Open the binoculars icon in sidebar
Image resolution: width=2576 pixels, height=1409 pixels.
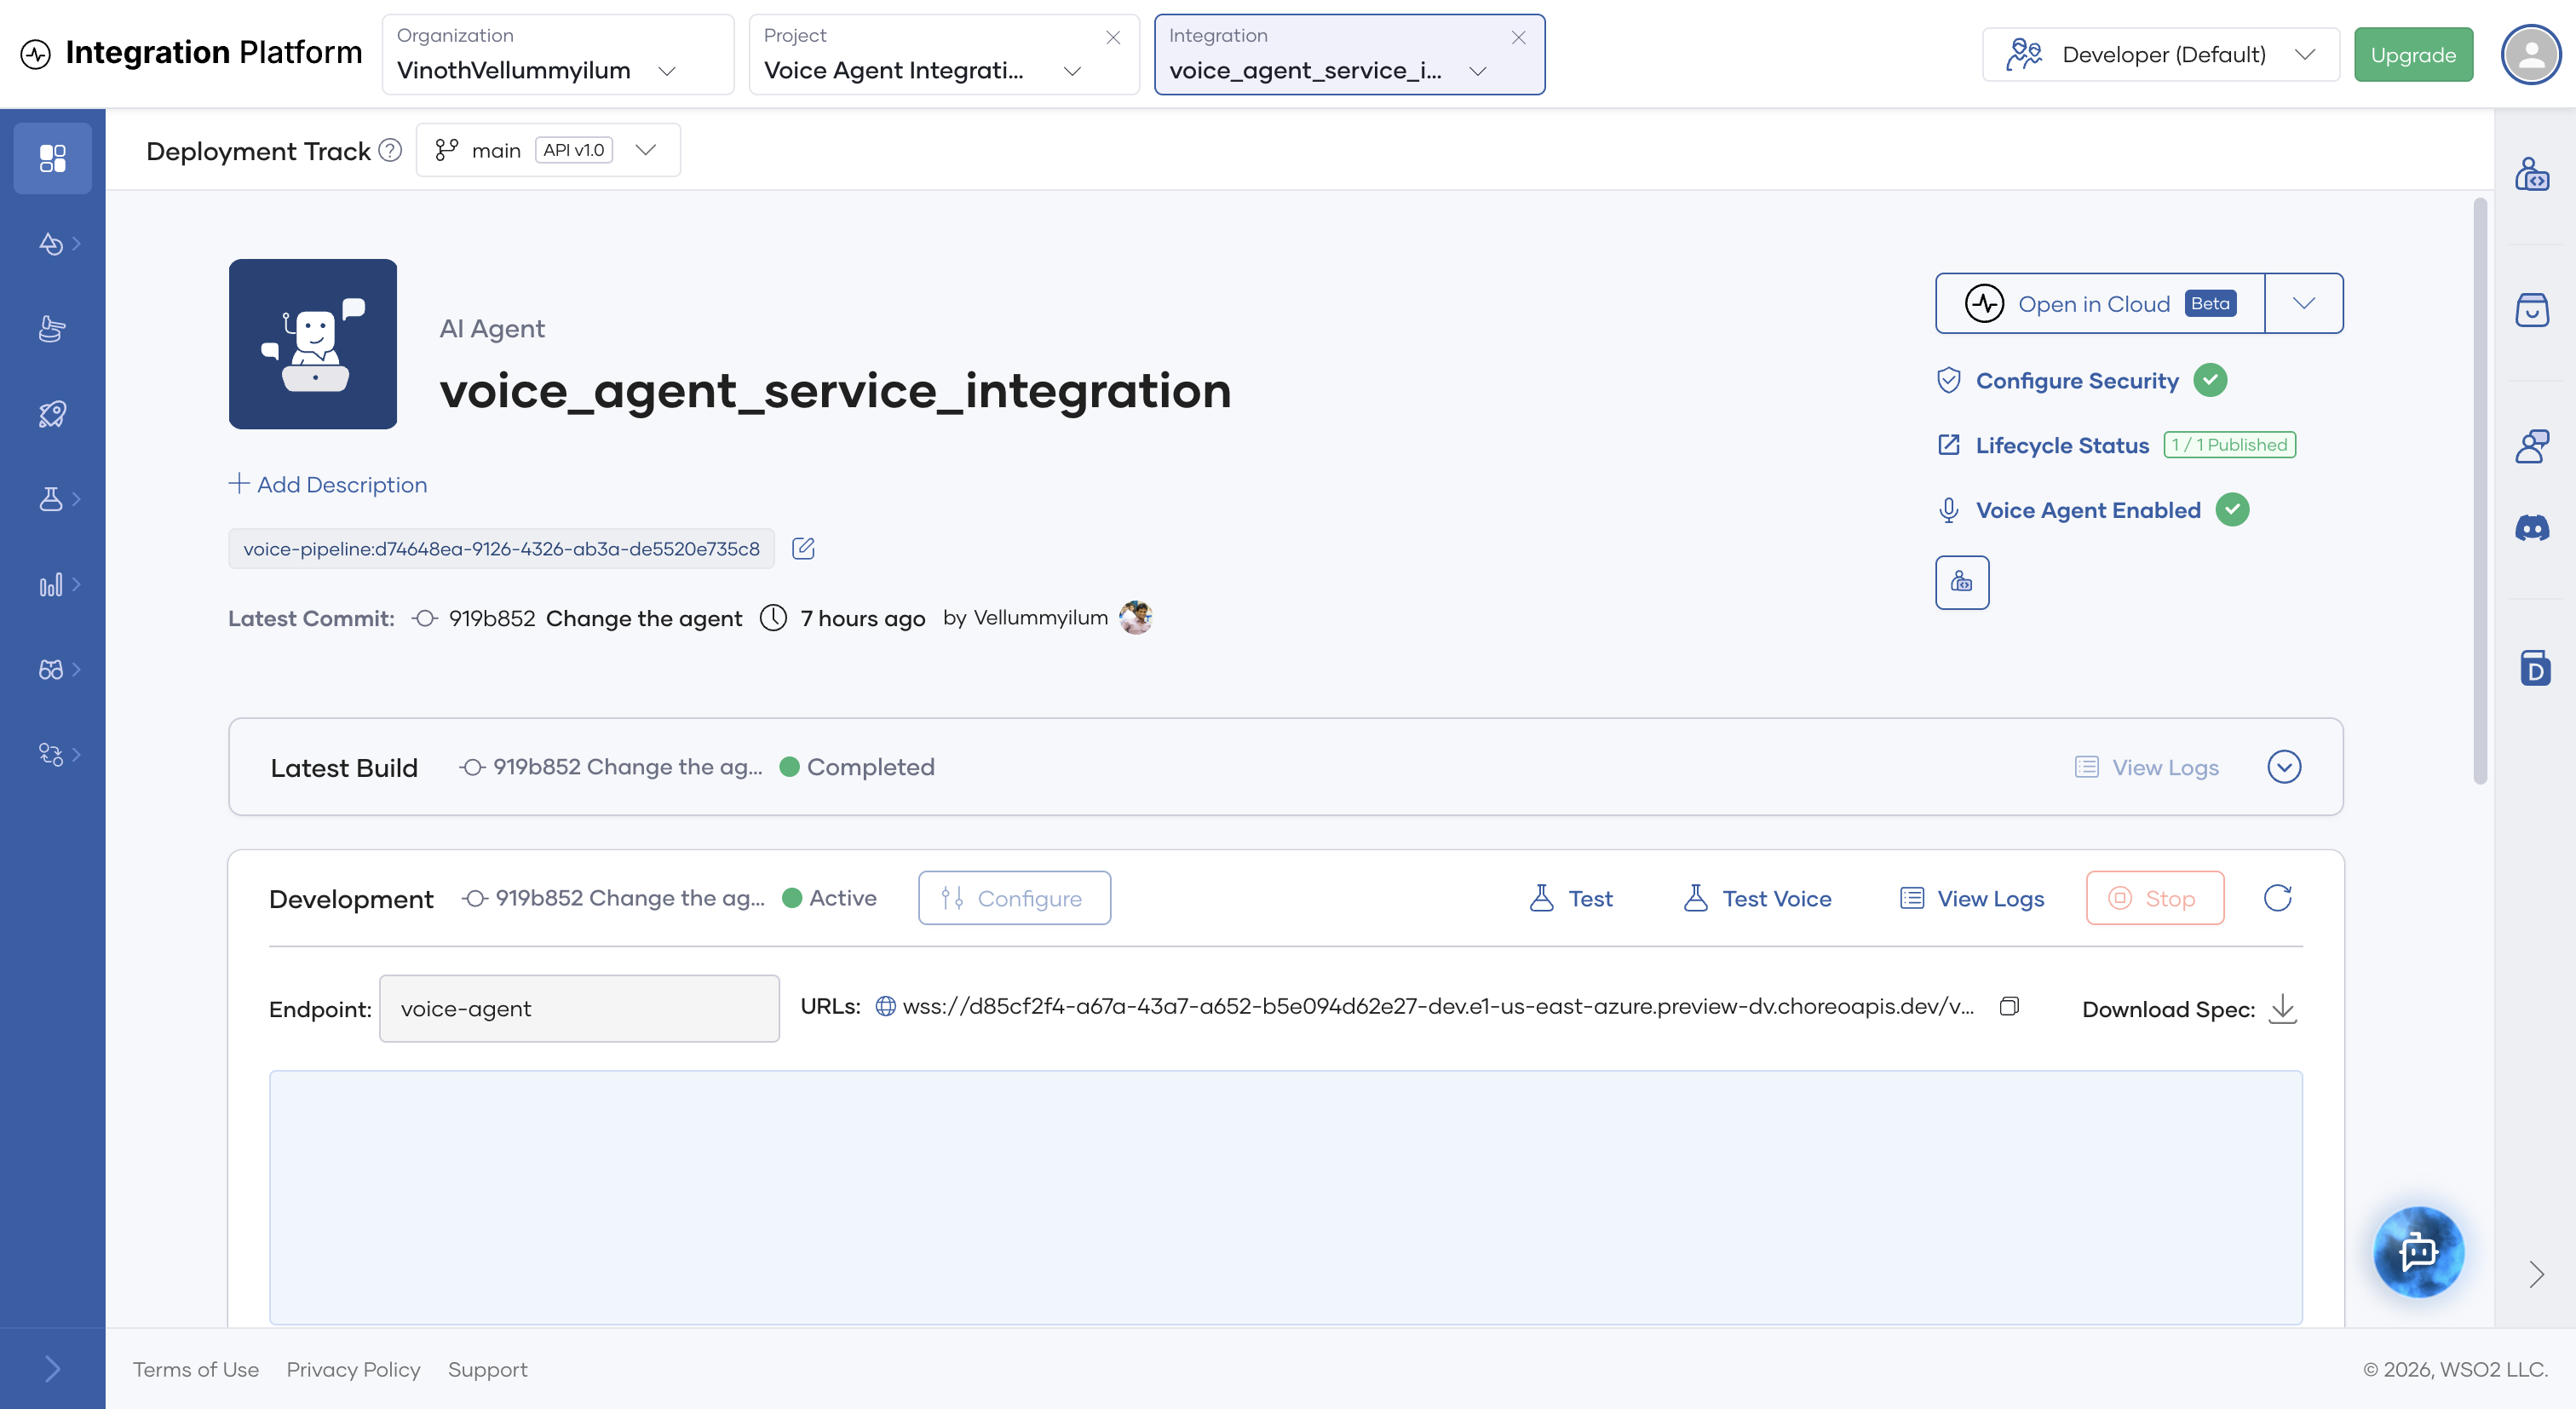[52, 669]
